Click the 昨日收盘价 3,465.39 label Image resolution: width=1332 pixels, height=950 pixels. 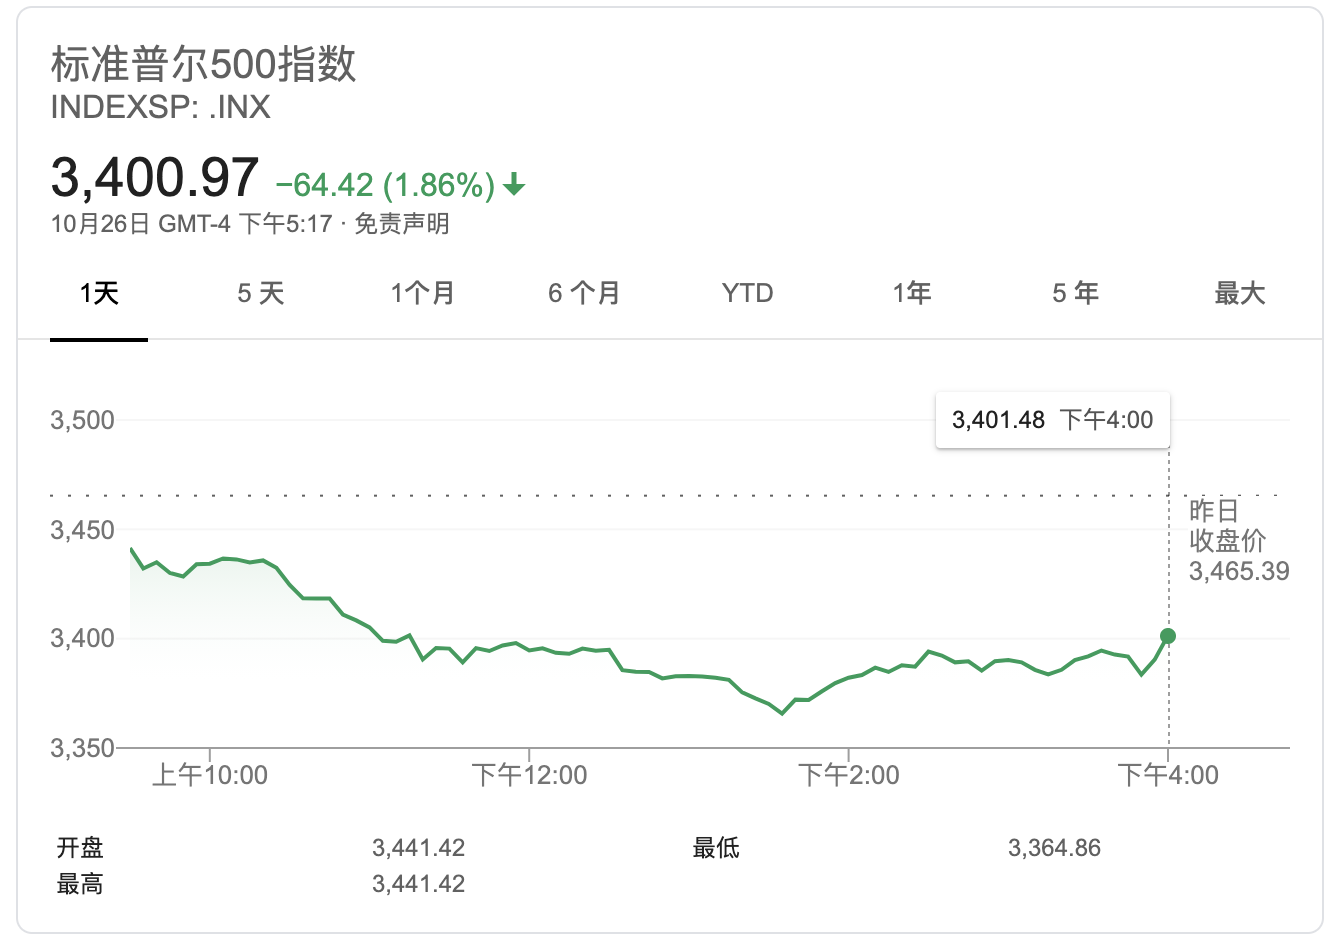[1238, 541]
